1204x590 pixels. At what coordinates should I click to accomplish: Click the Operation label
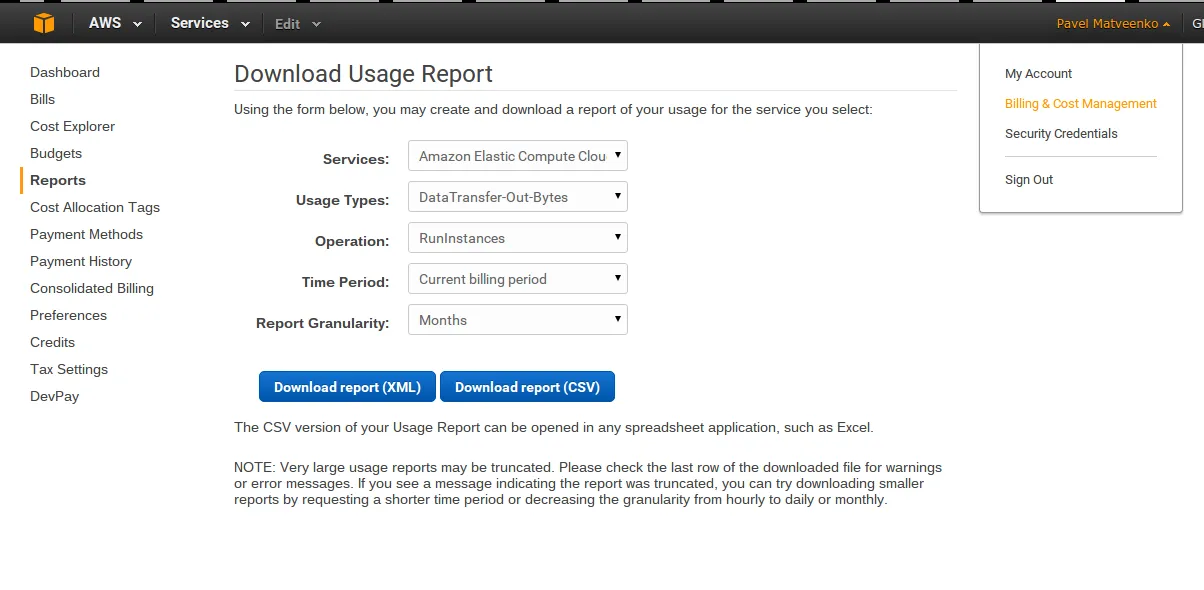pos(352,241)
